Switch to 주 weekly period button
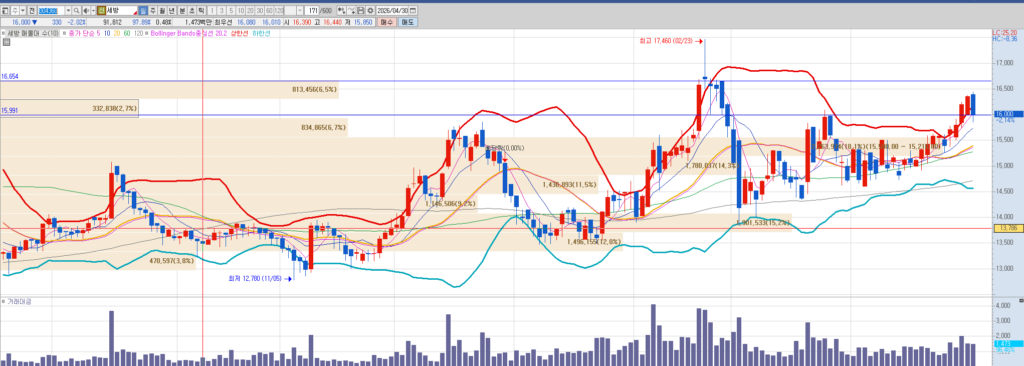 (152, 11)
